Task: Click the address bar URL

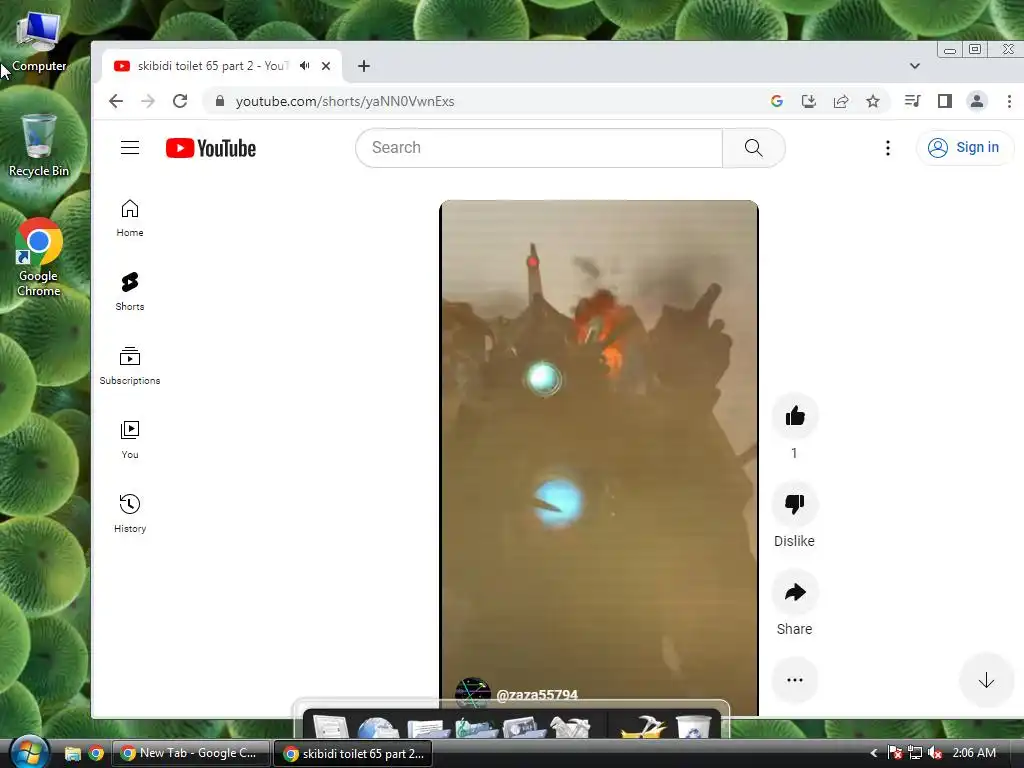Action: pos(345,101)
